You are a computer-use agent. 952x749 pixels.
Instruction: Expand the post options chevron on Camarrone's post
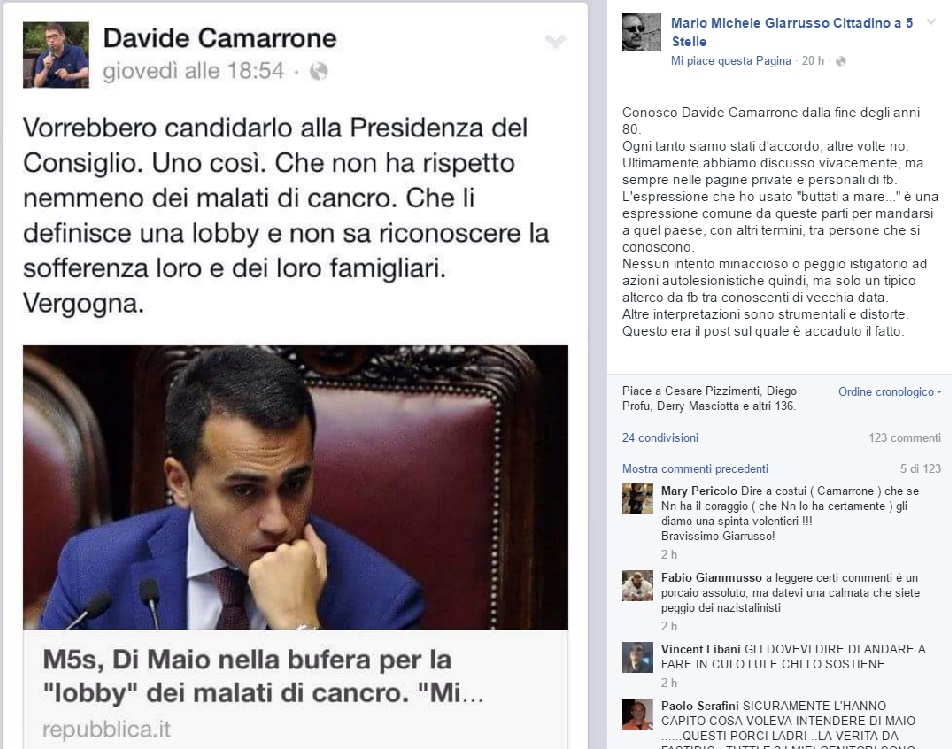pyautogui.click(x=556, y=41)
